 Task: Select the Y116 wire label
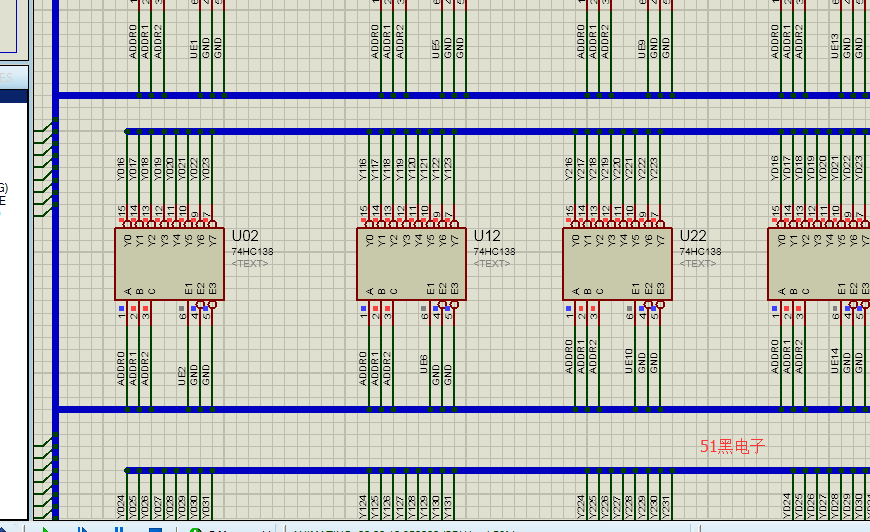(363, 169)
